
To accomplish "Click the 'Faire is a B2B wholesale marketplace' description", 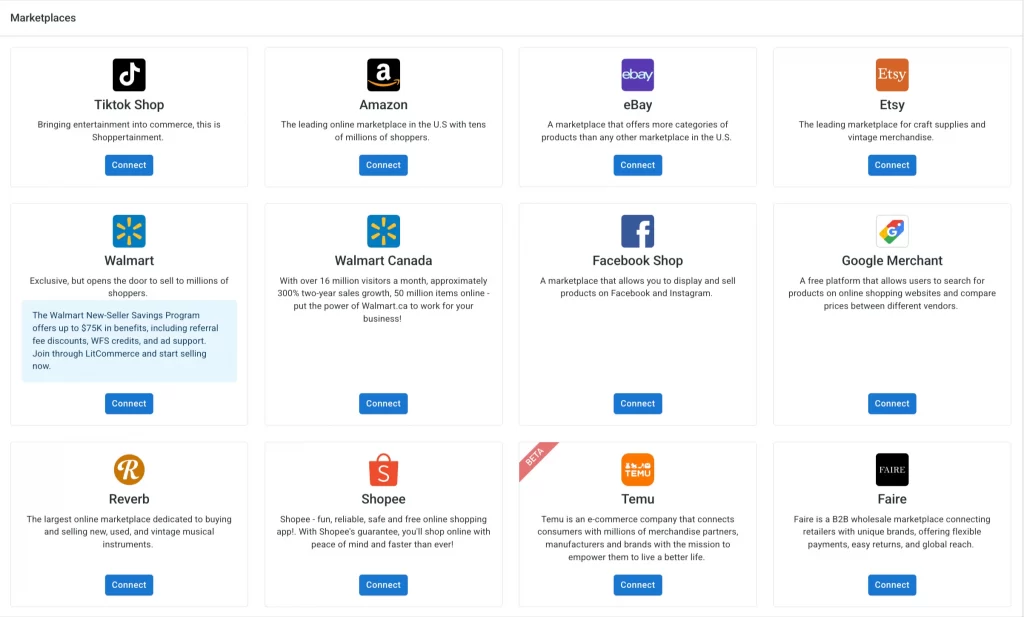I will click(892, 531).
